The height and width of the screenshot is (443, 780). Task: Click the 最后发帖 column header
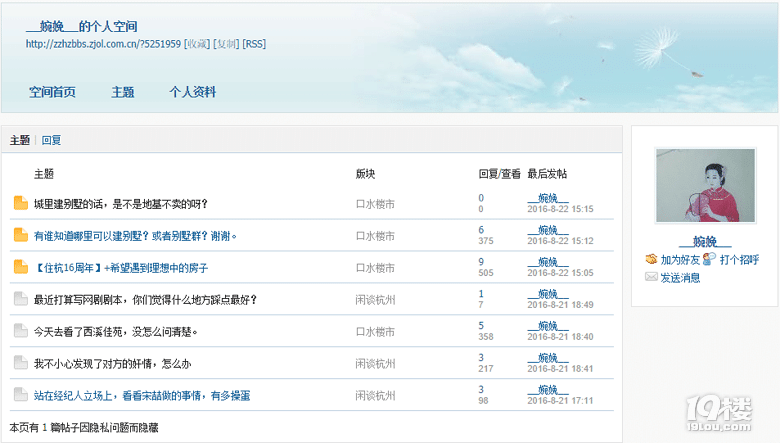(x=547, y=174)
